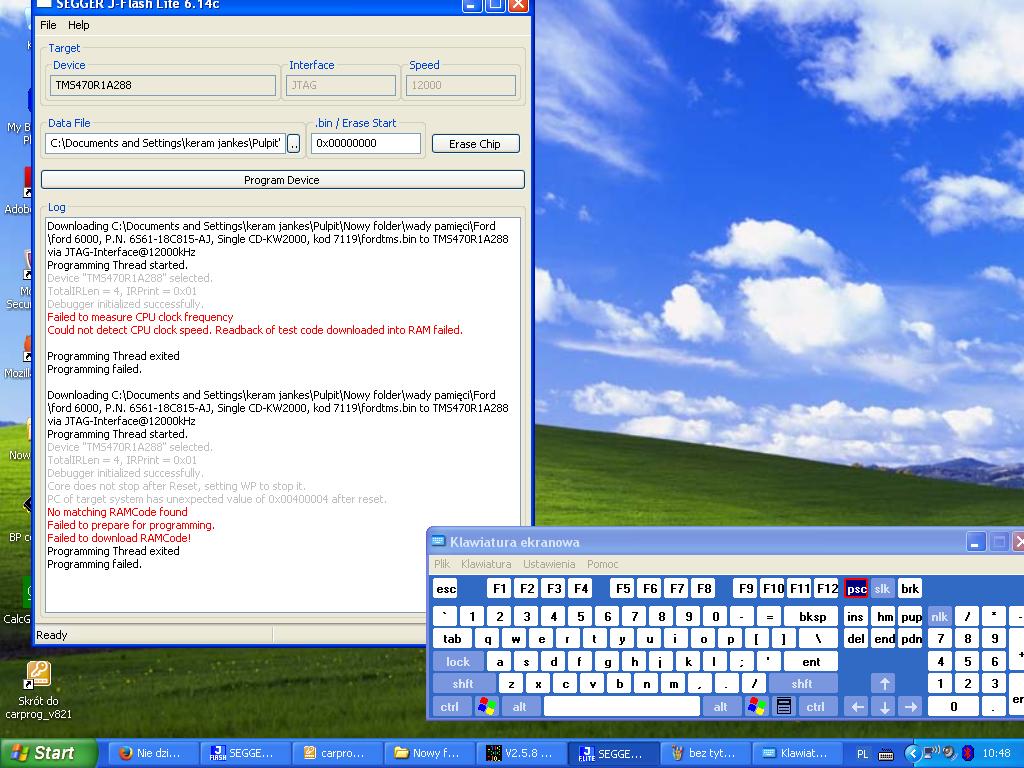Click the F12 key on the on-screen keyboard
This screenshot has width=1024, height=768.
[826, 588]
